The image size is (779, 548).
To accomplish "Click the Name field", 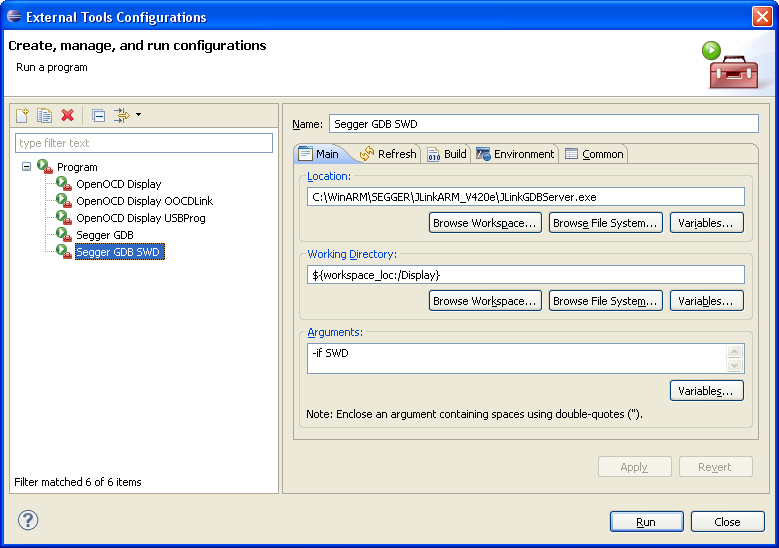I will [x=544, y=124].
